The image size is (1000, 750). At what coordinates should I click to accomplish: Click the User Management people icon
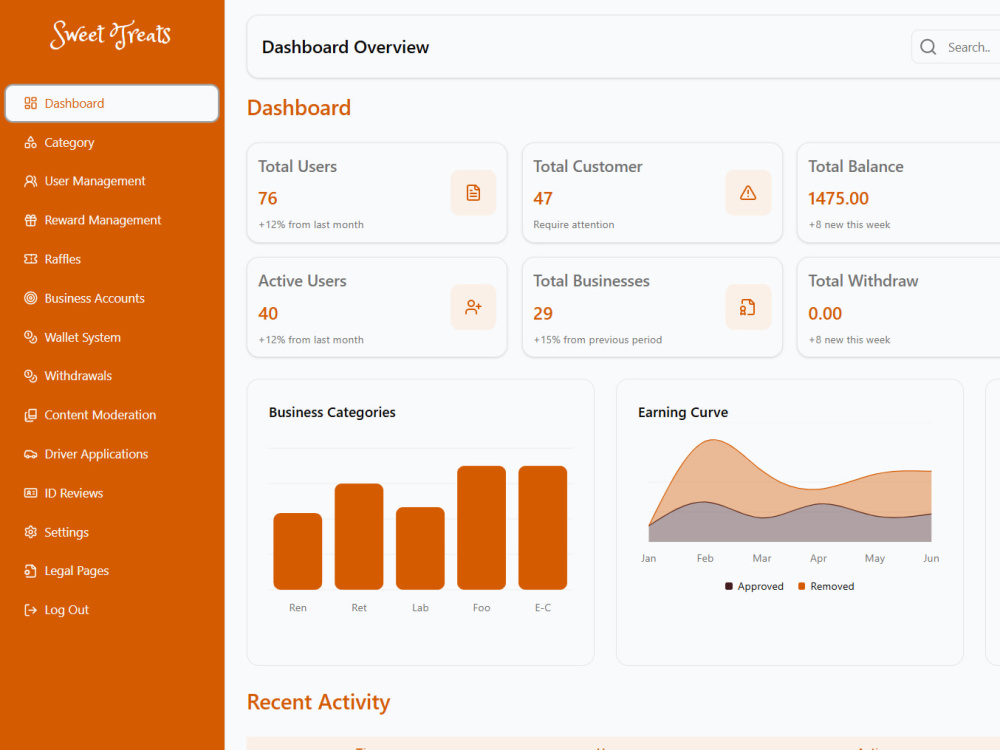point(31,181)
